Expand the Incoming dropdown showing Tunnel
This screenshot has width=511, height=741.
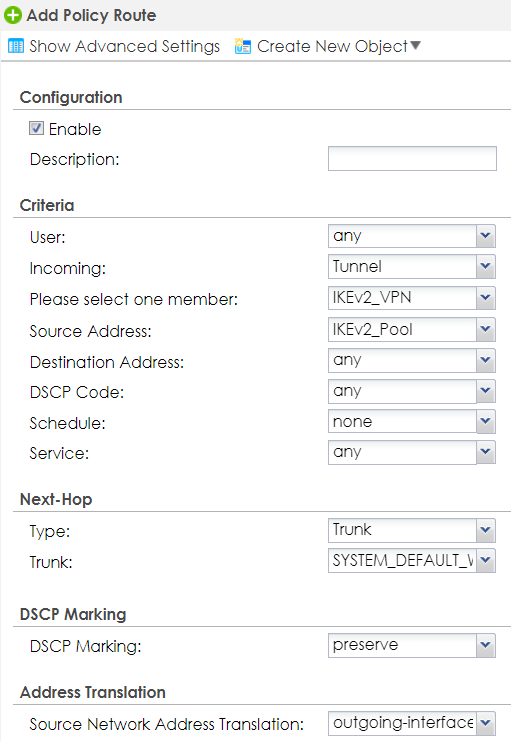(412, 267)
